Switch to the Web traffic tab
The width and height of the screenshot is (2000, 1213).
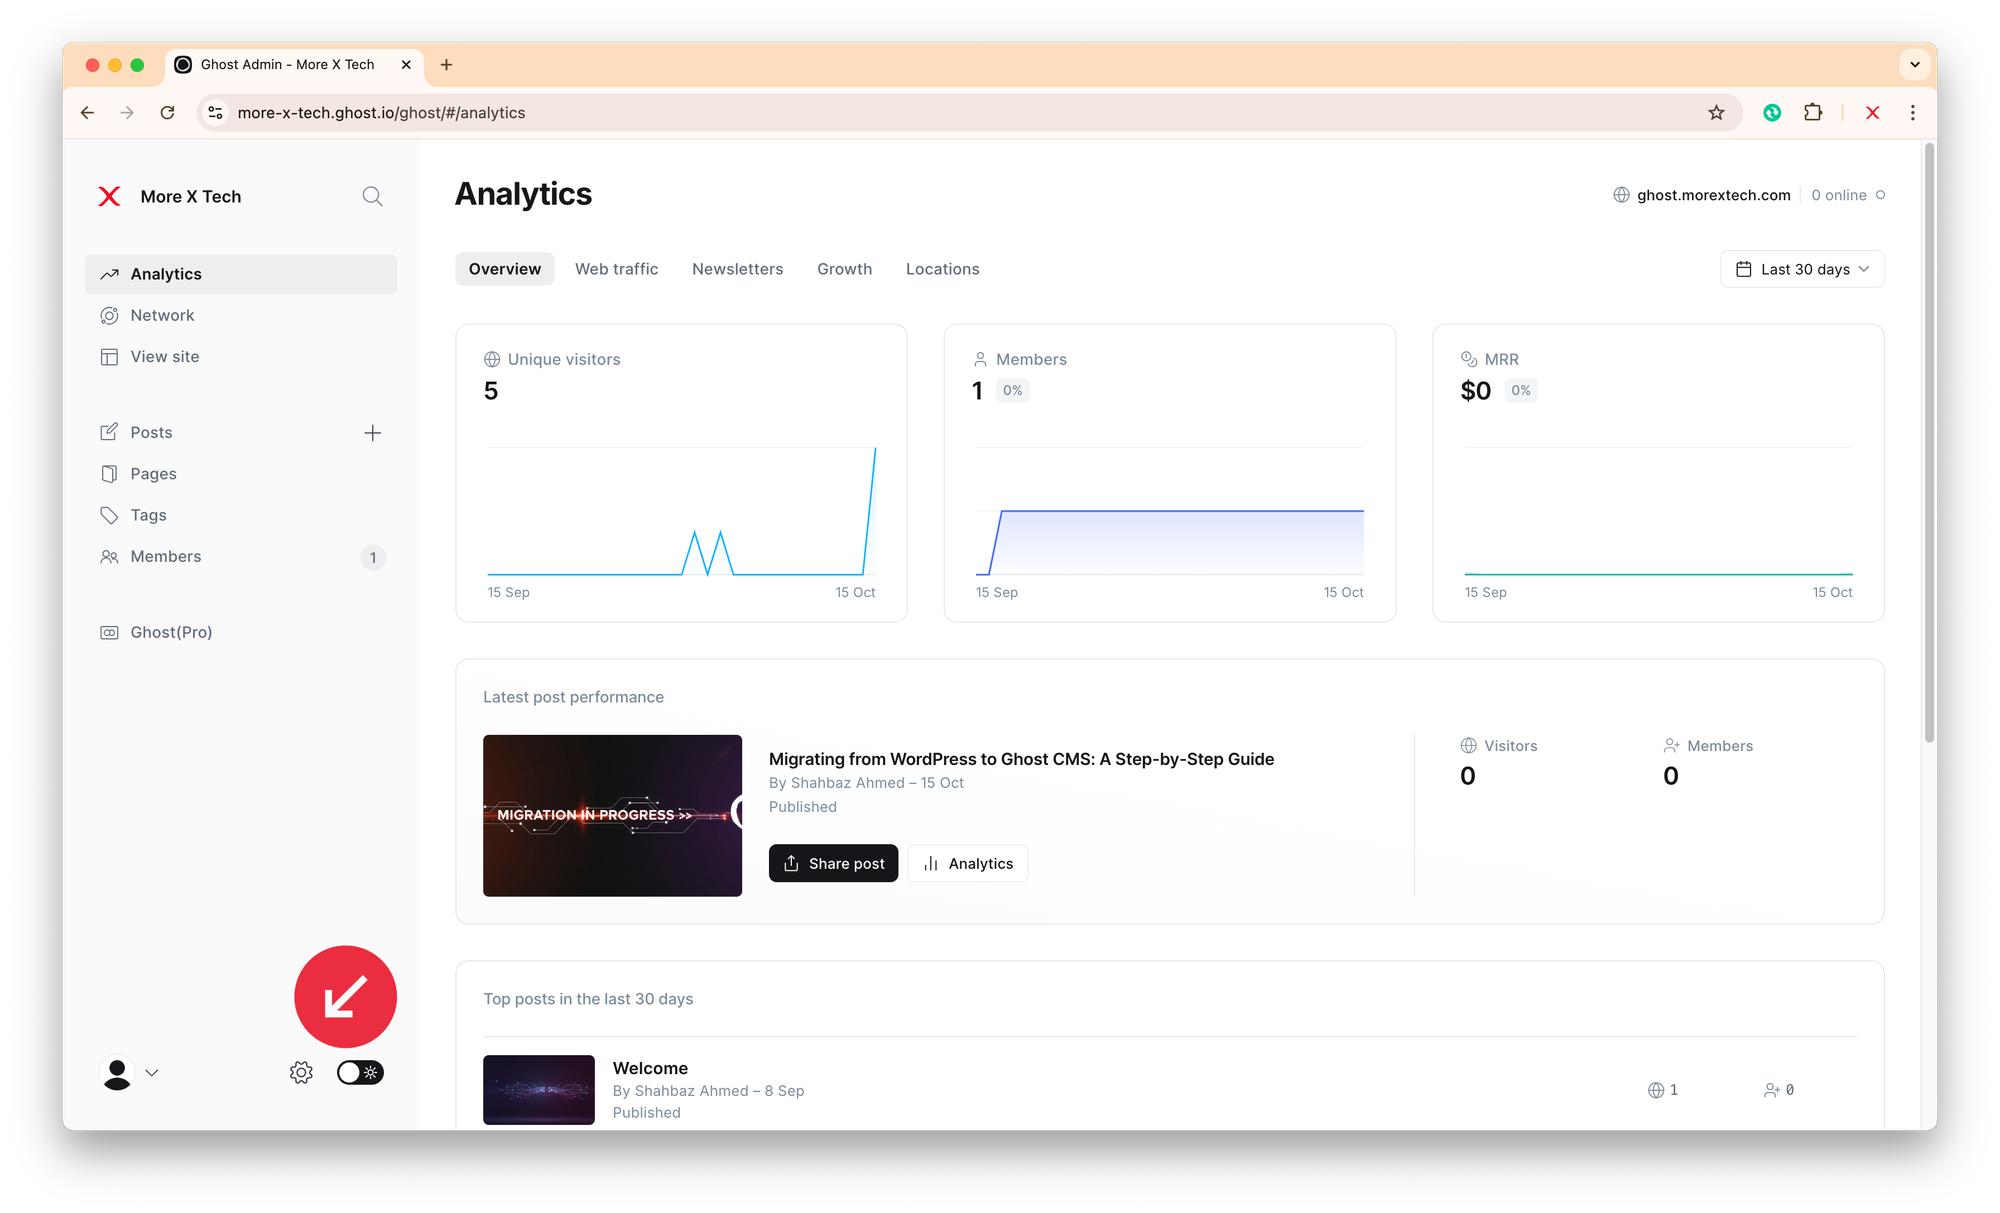pos(616,270)
